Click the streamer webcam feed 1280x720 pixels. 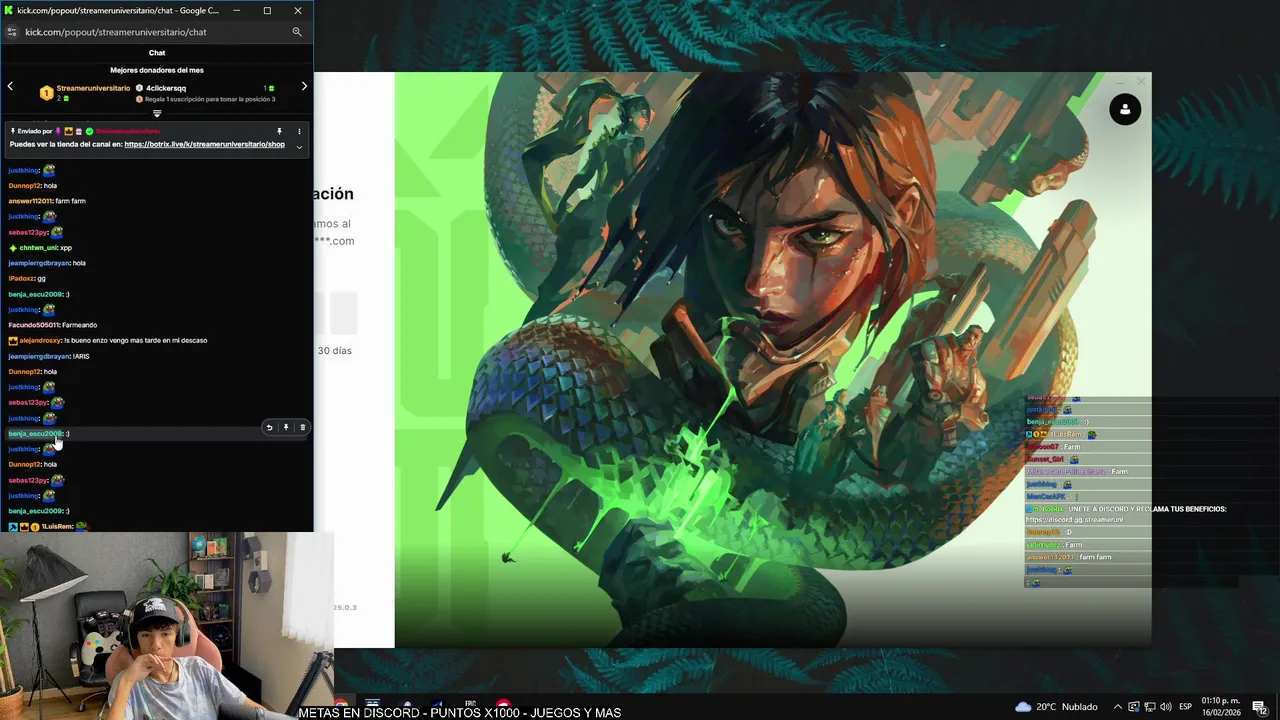pyautogui.click(x=166, y=626)
